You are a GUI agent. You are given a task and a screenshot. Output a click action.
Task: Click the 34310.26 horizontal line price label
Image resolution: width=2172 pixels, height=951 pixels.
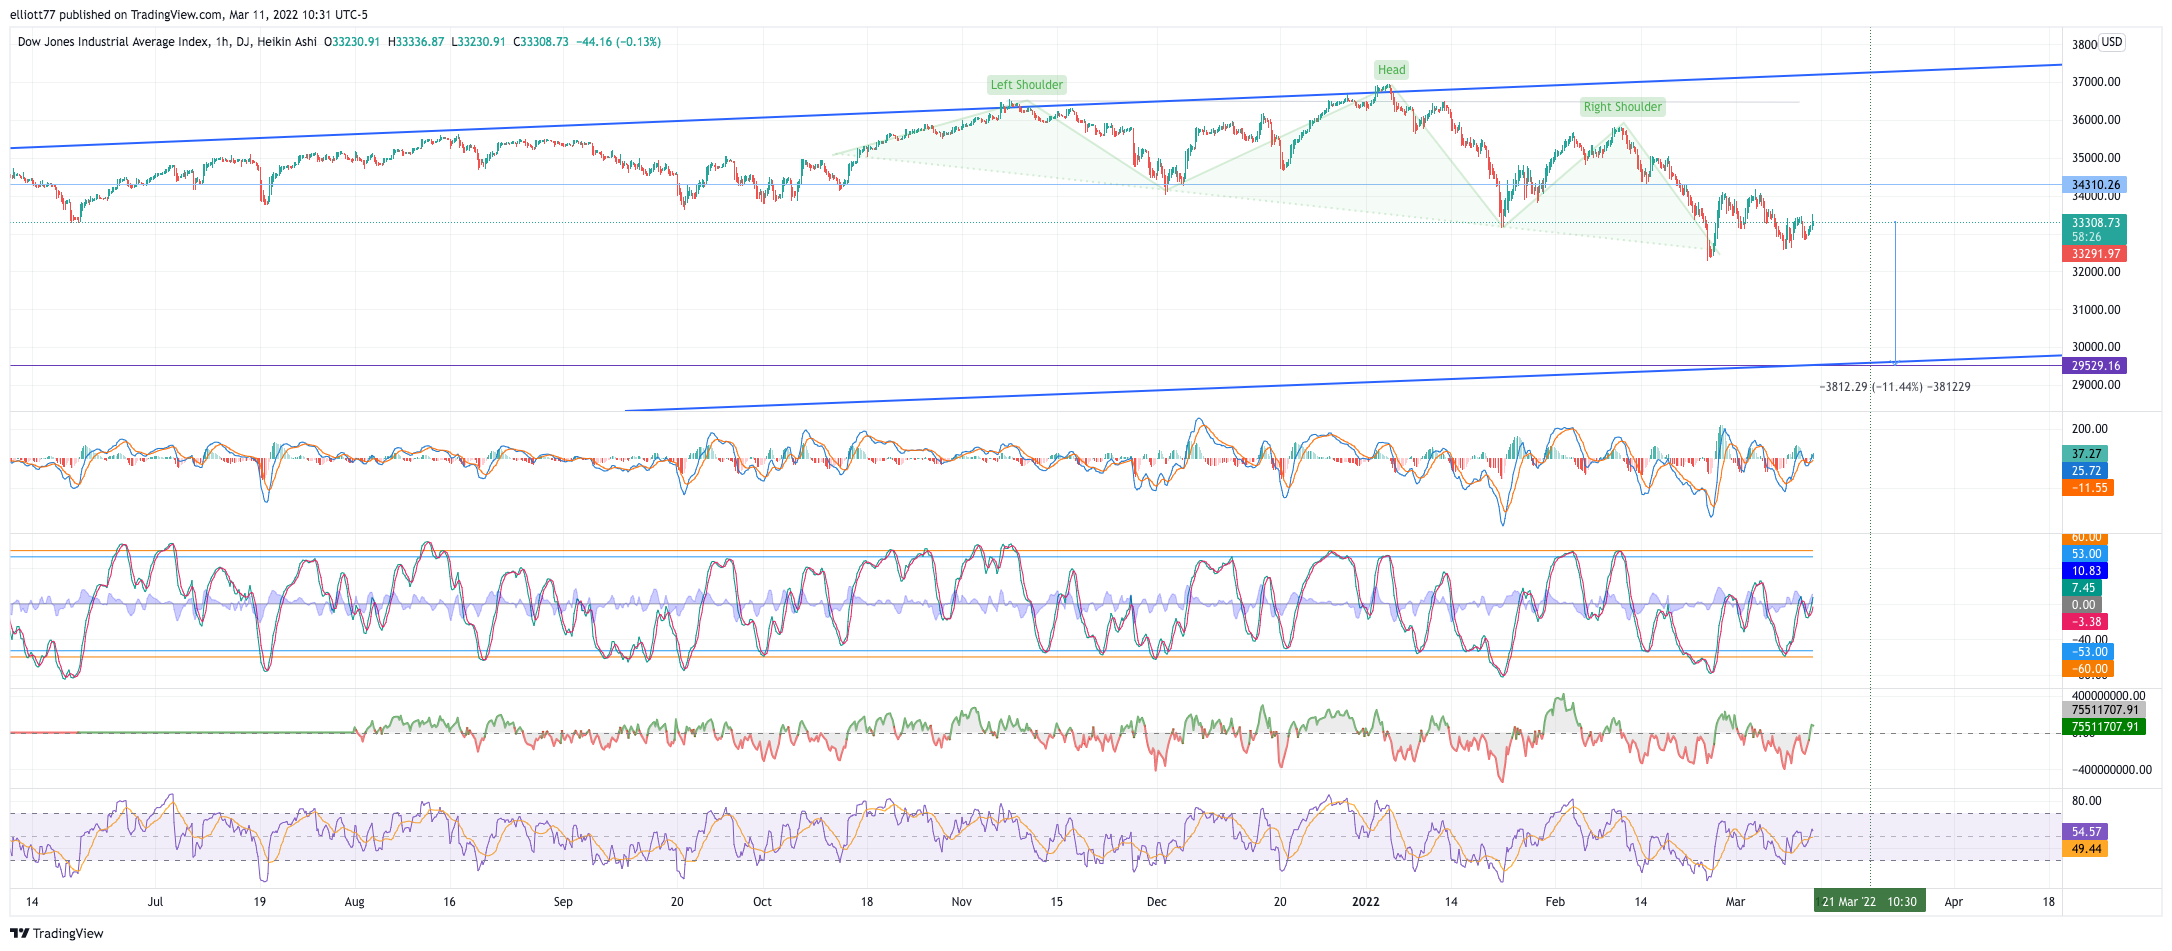click(x=2094, y=185)
